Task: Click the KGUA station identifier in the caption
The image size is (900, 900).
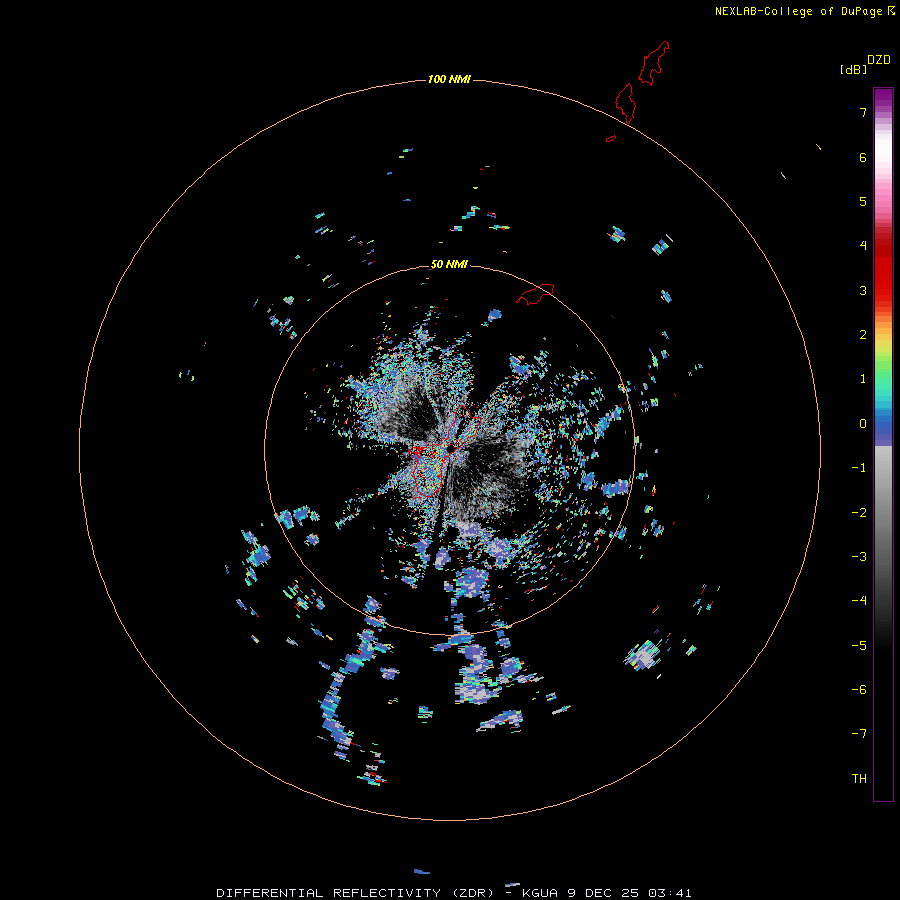Action: coord(540,893)
